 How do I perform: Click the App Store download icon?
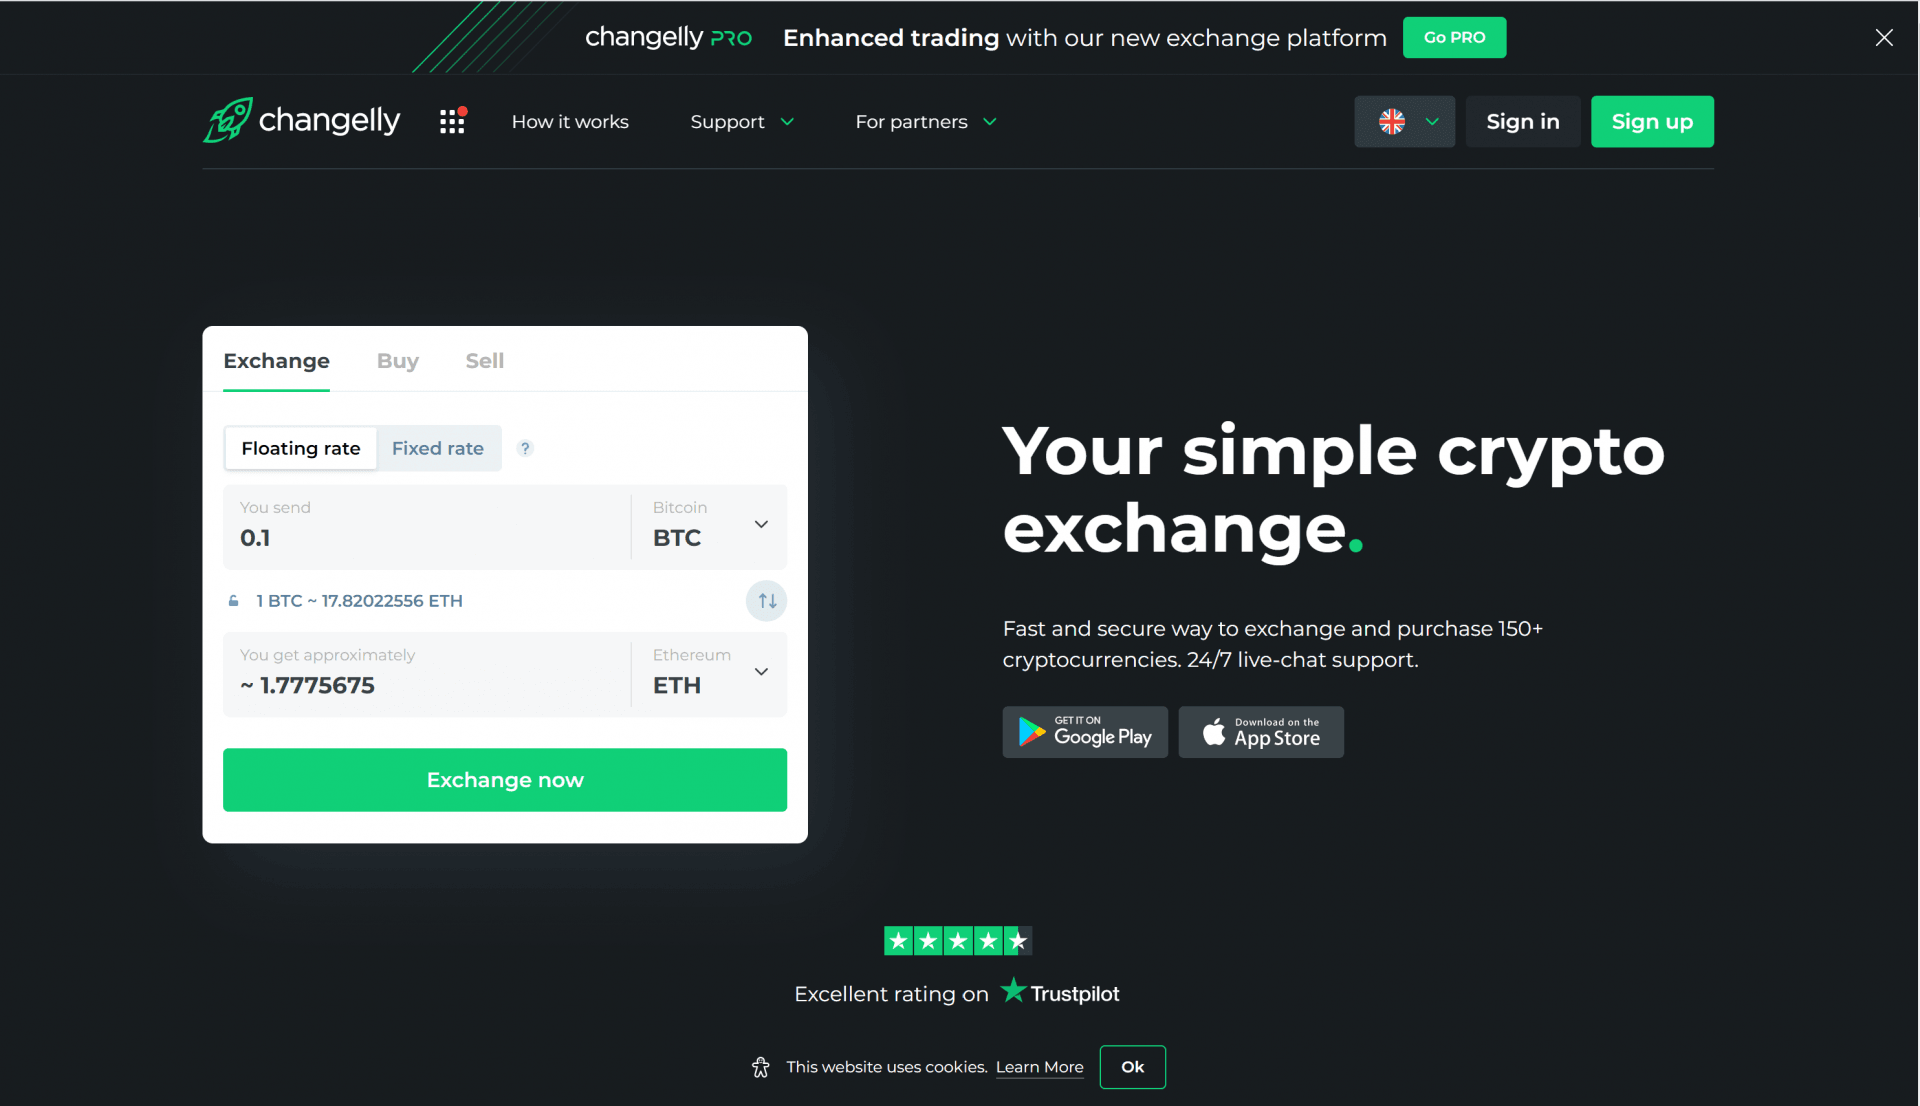click(x=1261, y=732)
